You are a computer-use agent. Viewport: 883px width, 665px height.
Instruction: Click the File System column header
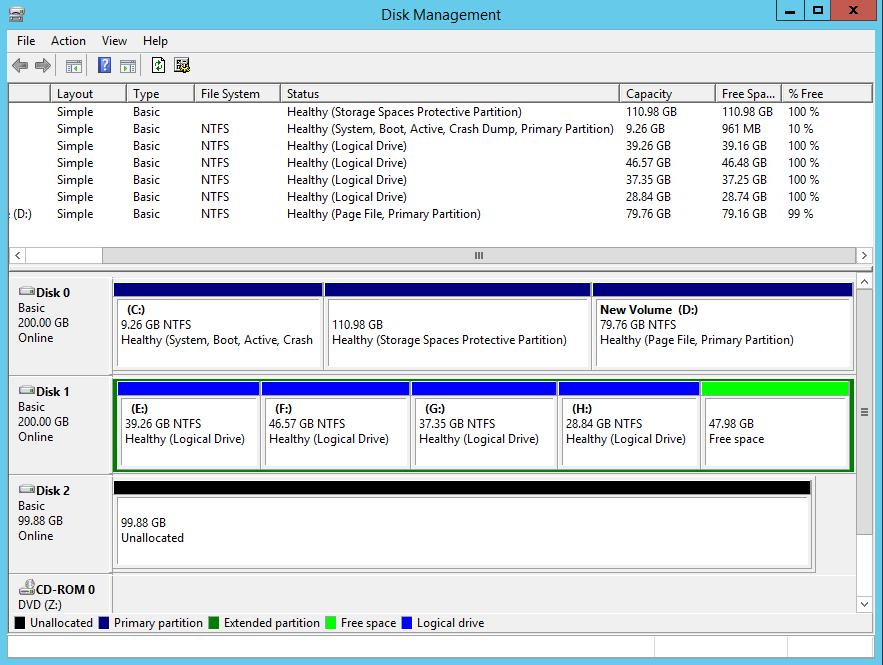tap(236, 94)
